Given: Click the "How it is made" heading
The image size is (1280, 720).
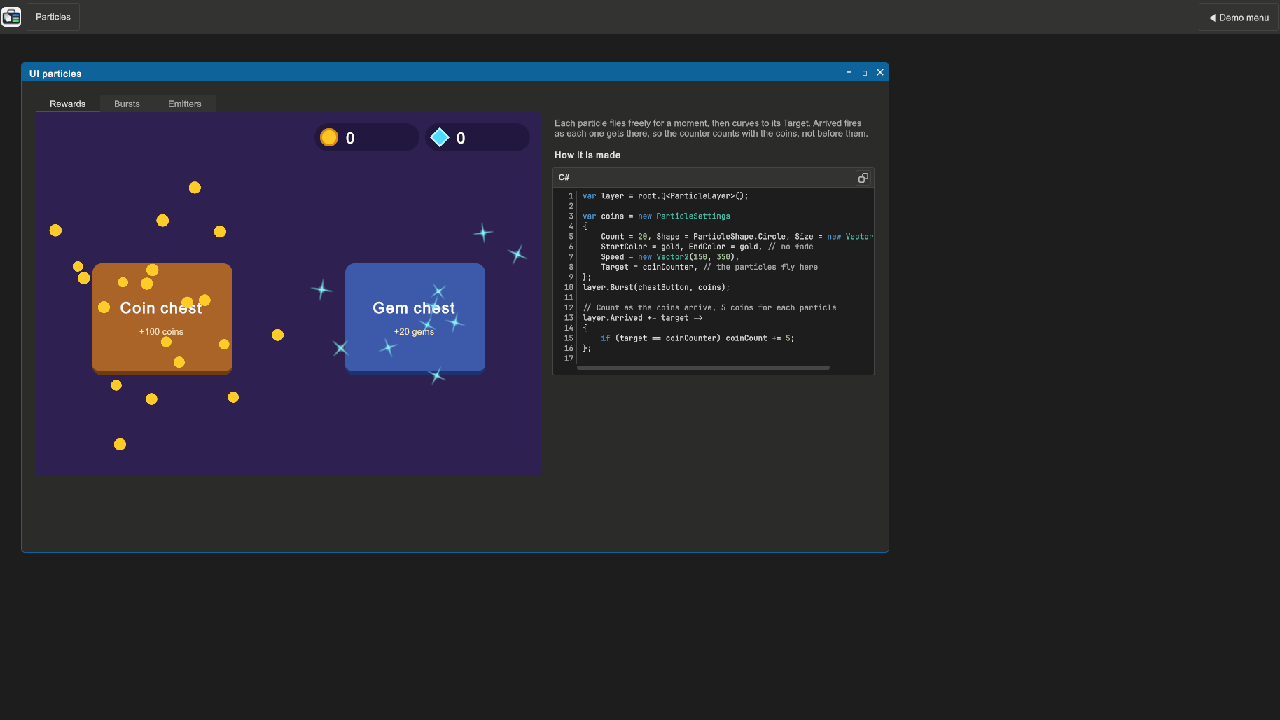Looking at the screenshot, I should (x=587, y=155).
